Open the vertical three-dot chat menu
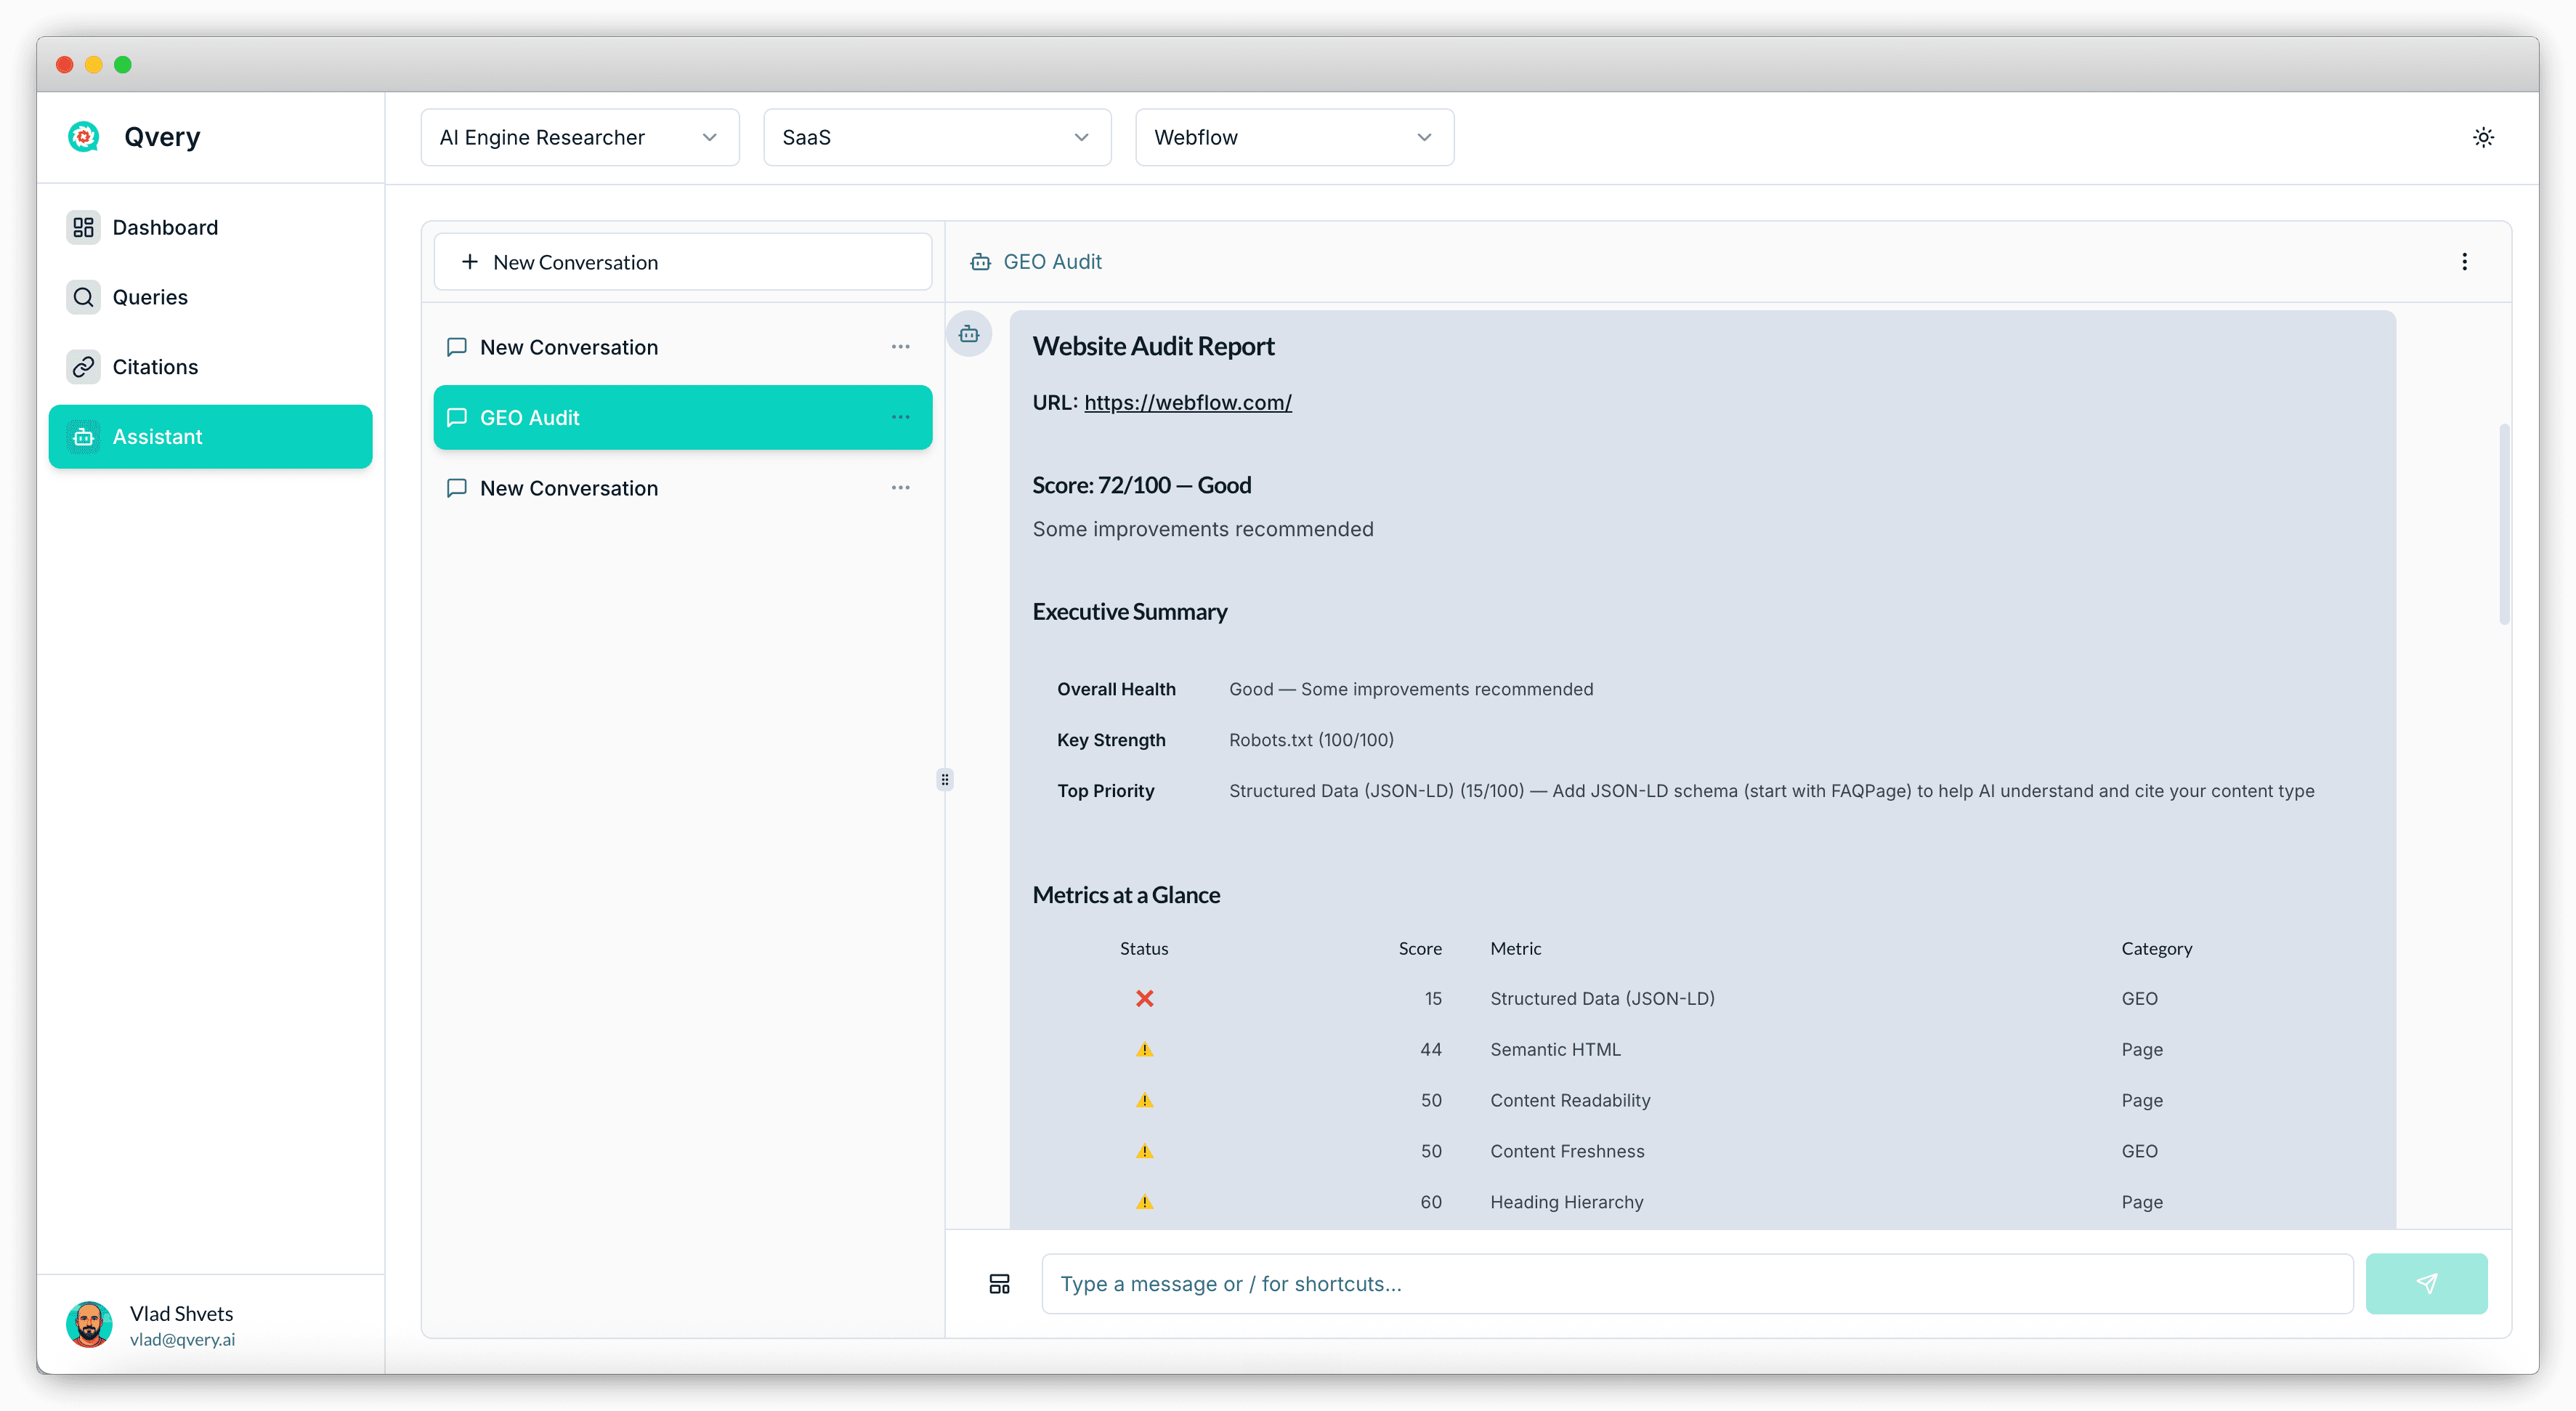The width and height of the screenshot is (2576, 1411). (2464, 262)
